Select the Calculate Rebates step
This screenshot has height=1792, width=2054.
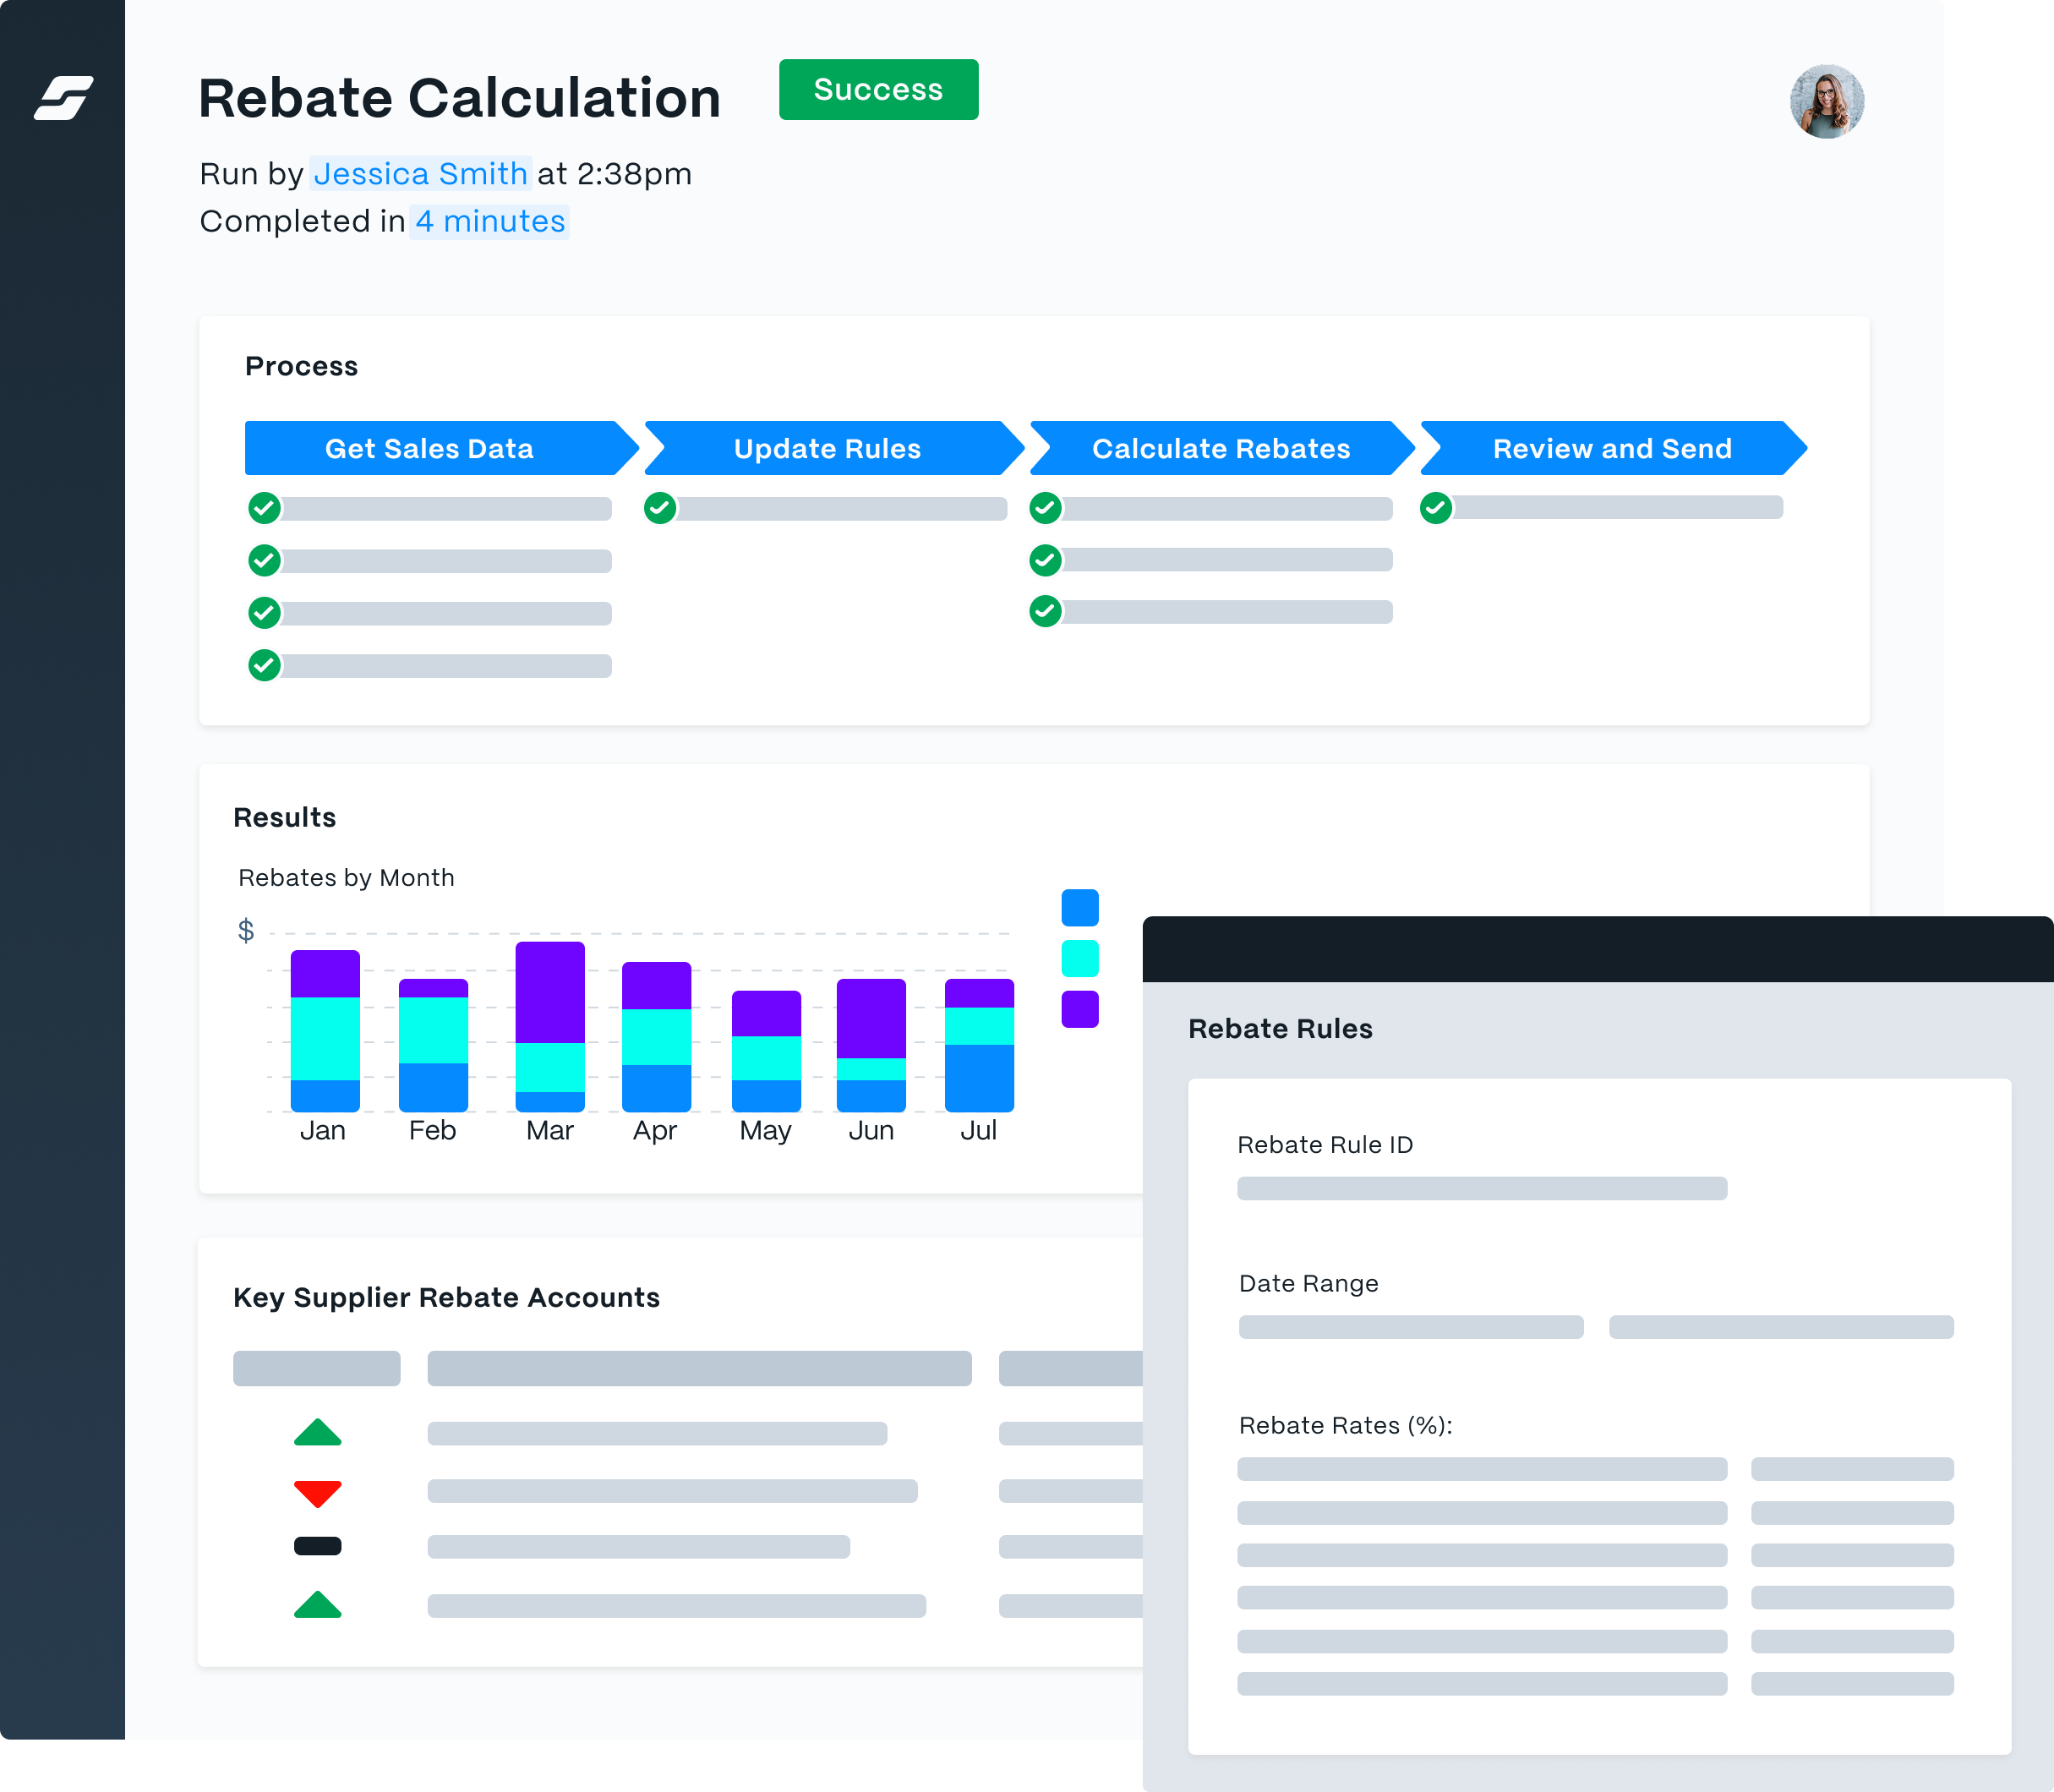point(1220,448)
